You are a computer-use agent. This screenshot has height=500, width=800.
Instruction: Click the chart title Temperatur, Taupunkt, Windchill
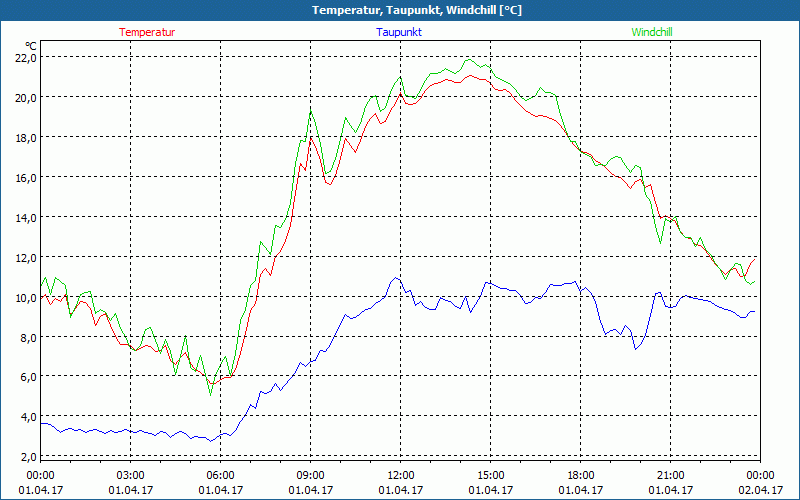pos(417,10)
